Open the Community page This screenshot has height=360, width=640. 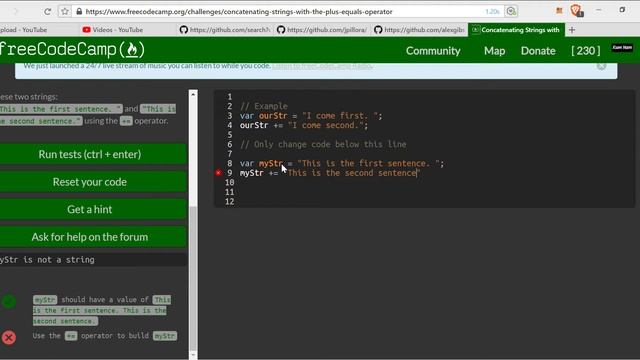click(x=433, y=51)
